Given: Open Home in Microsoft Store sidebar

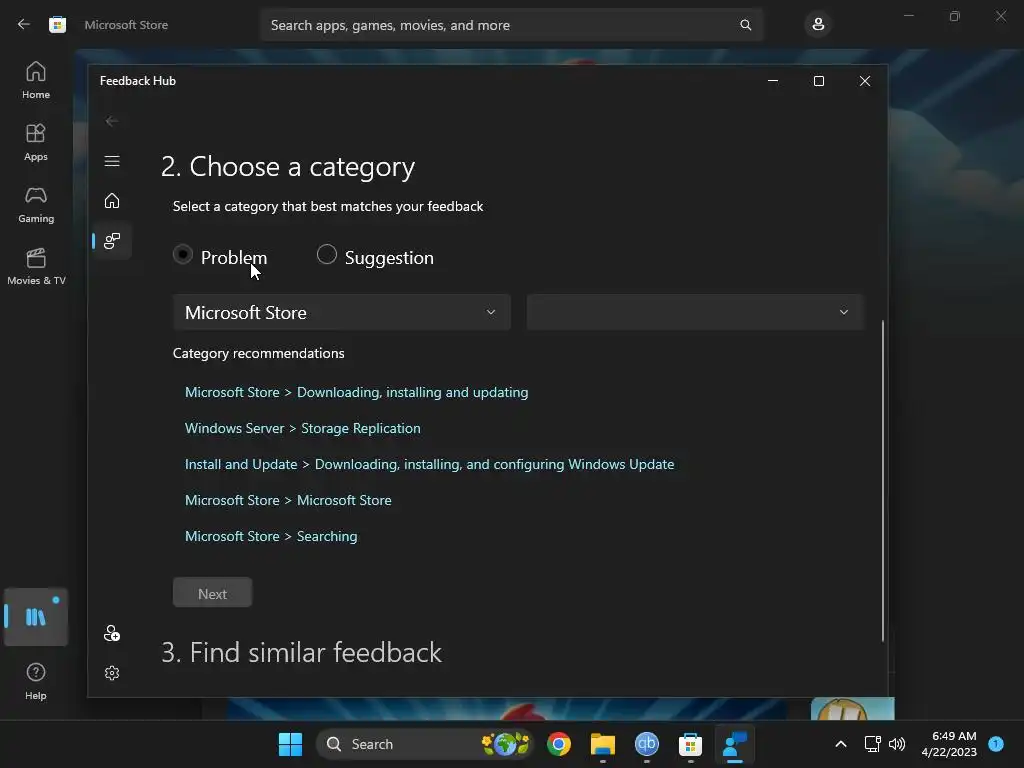Looking at the screenshot, I should [36, 80].
